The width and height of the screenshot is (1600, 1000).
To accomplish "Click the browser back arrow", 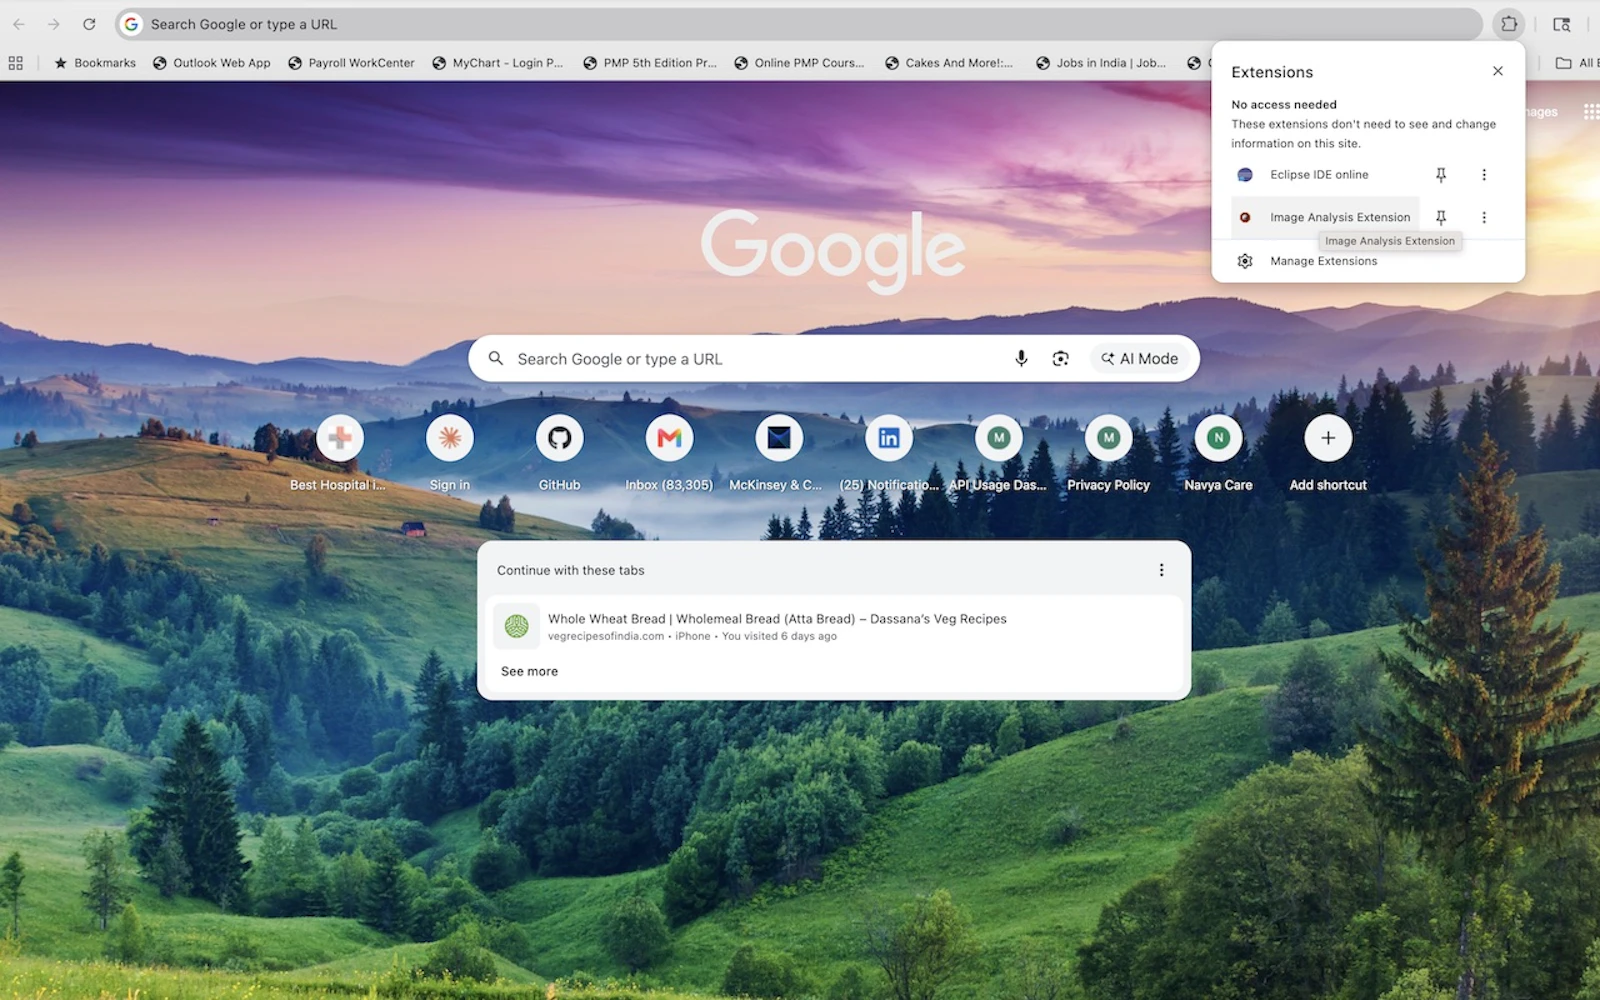I will (19, 24).
